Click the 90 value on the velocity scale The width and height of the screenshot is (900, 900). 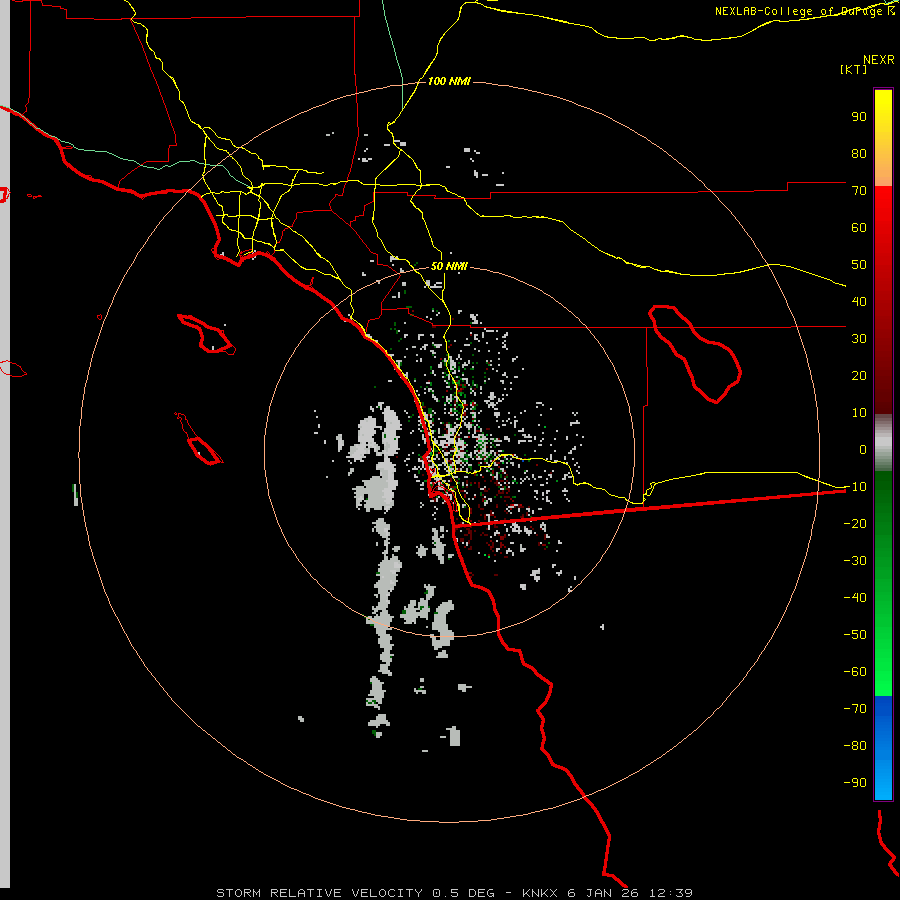pyautogui.click(x=859, y=117)
